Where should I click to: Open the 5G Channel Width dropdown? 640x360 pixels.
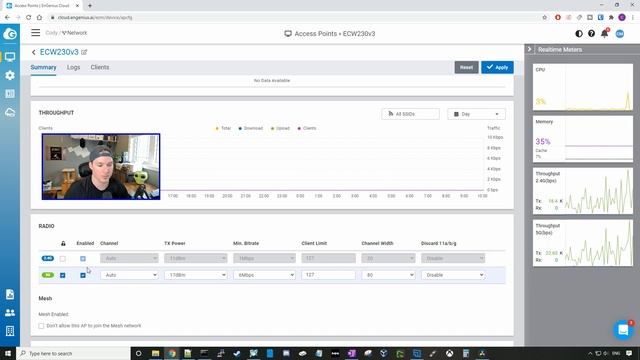pyautogui.click(x=388, y=275)
